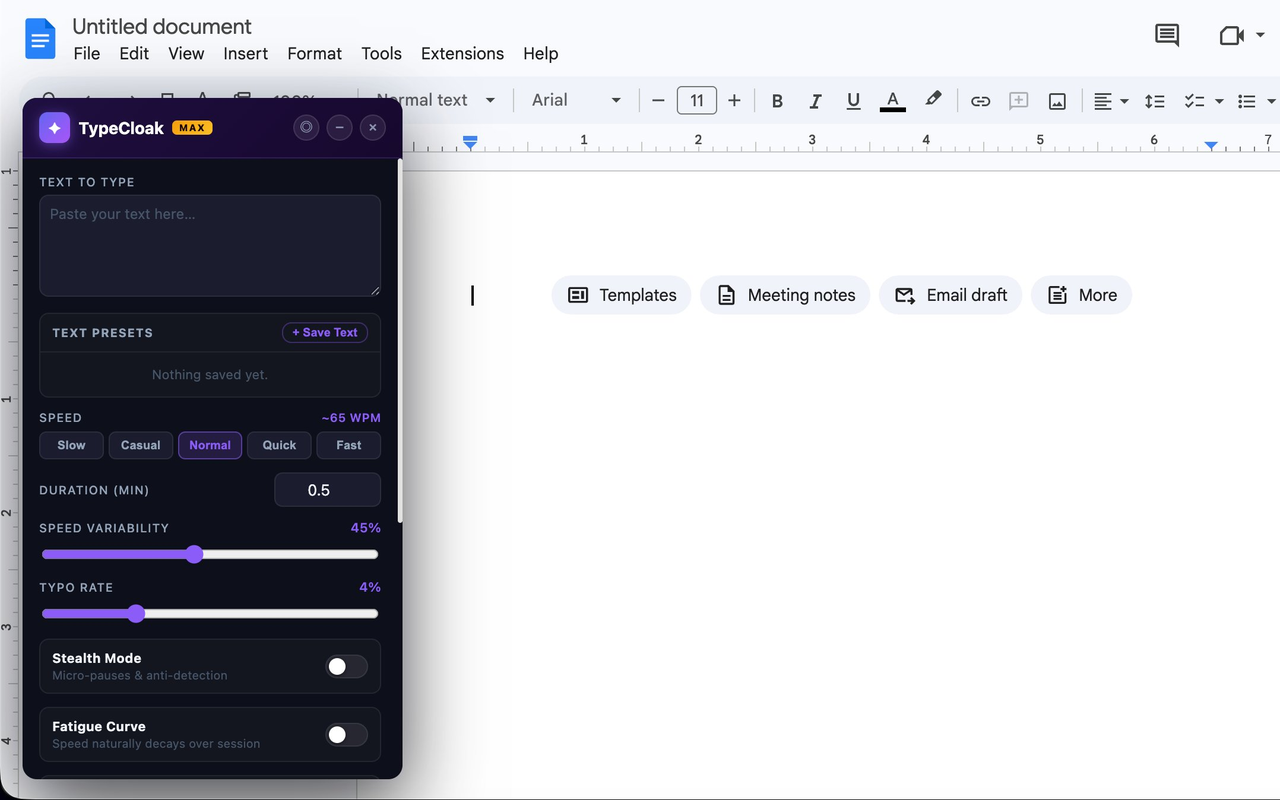Open the Insert menu
The height and width of the screenshot is (800, 1280).
pos(246,54)
